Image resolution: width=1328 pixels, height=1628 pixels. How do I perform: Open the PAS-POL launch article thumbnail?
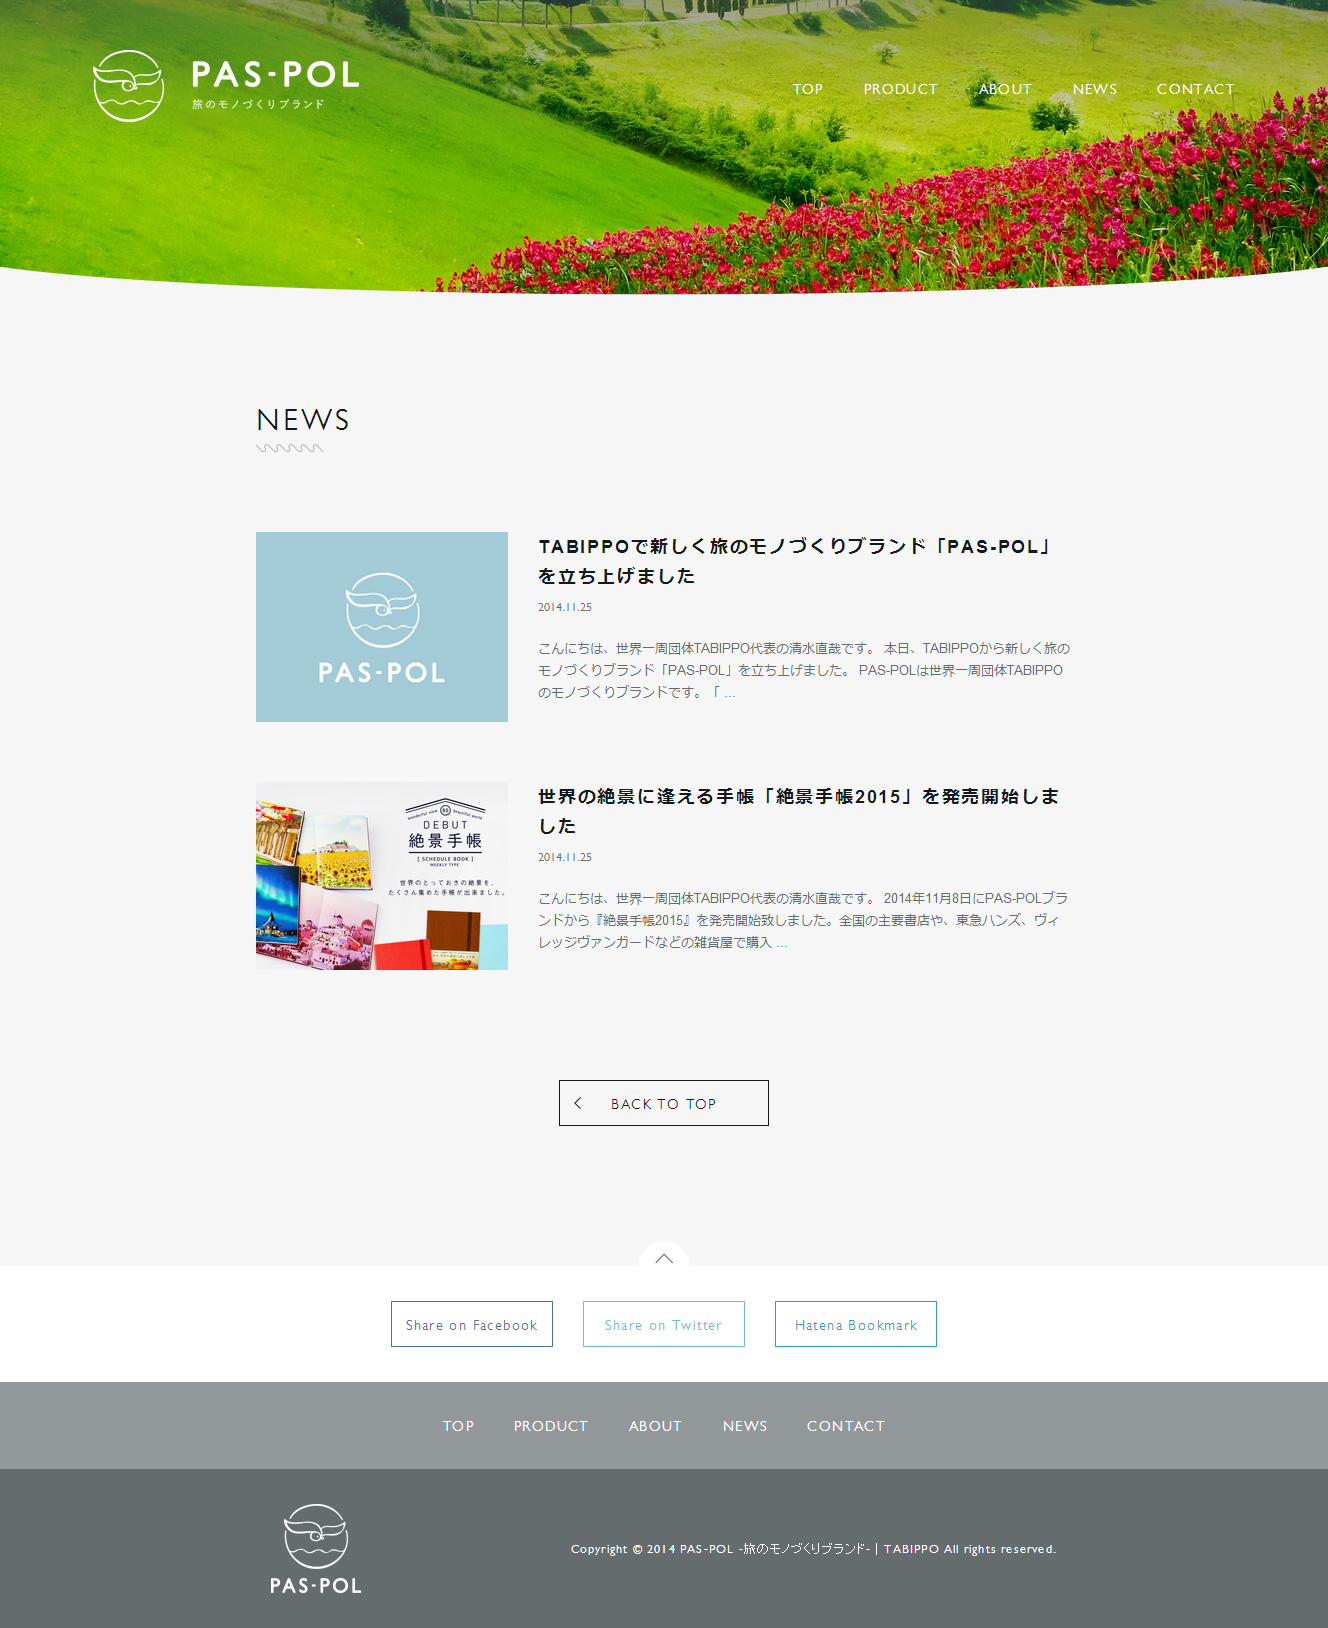[382, 627]
